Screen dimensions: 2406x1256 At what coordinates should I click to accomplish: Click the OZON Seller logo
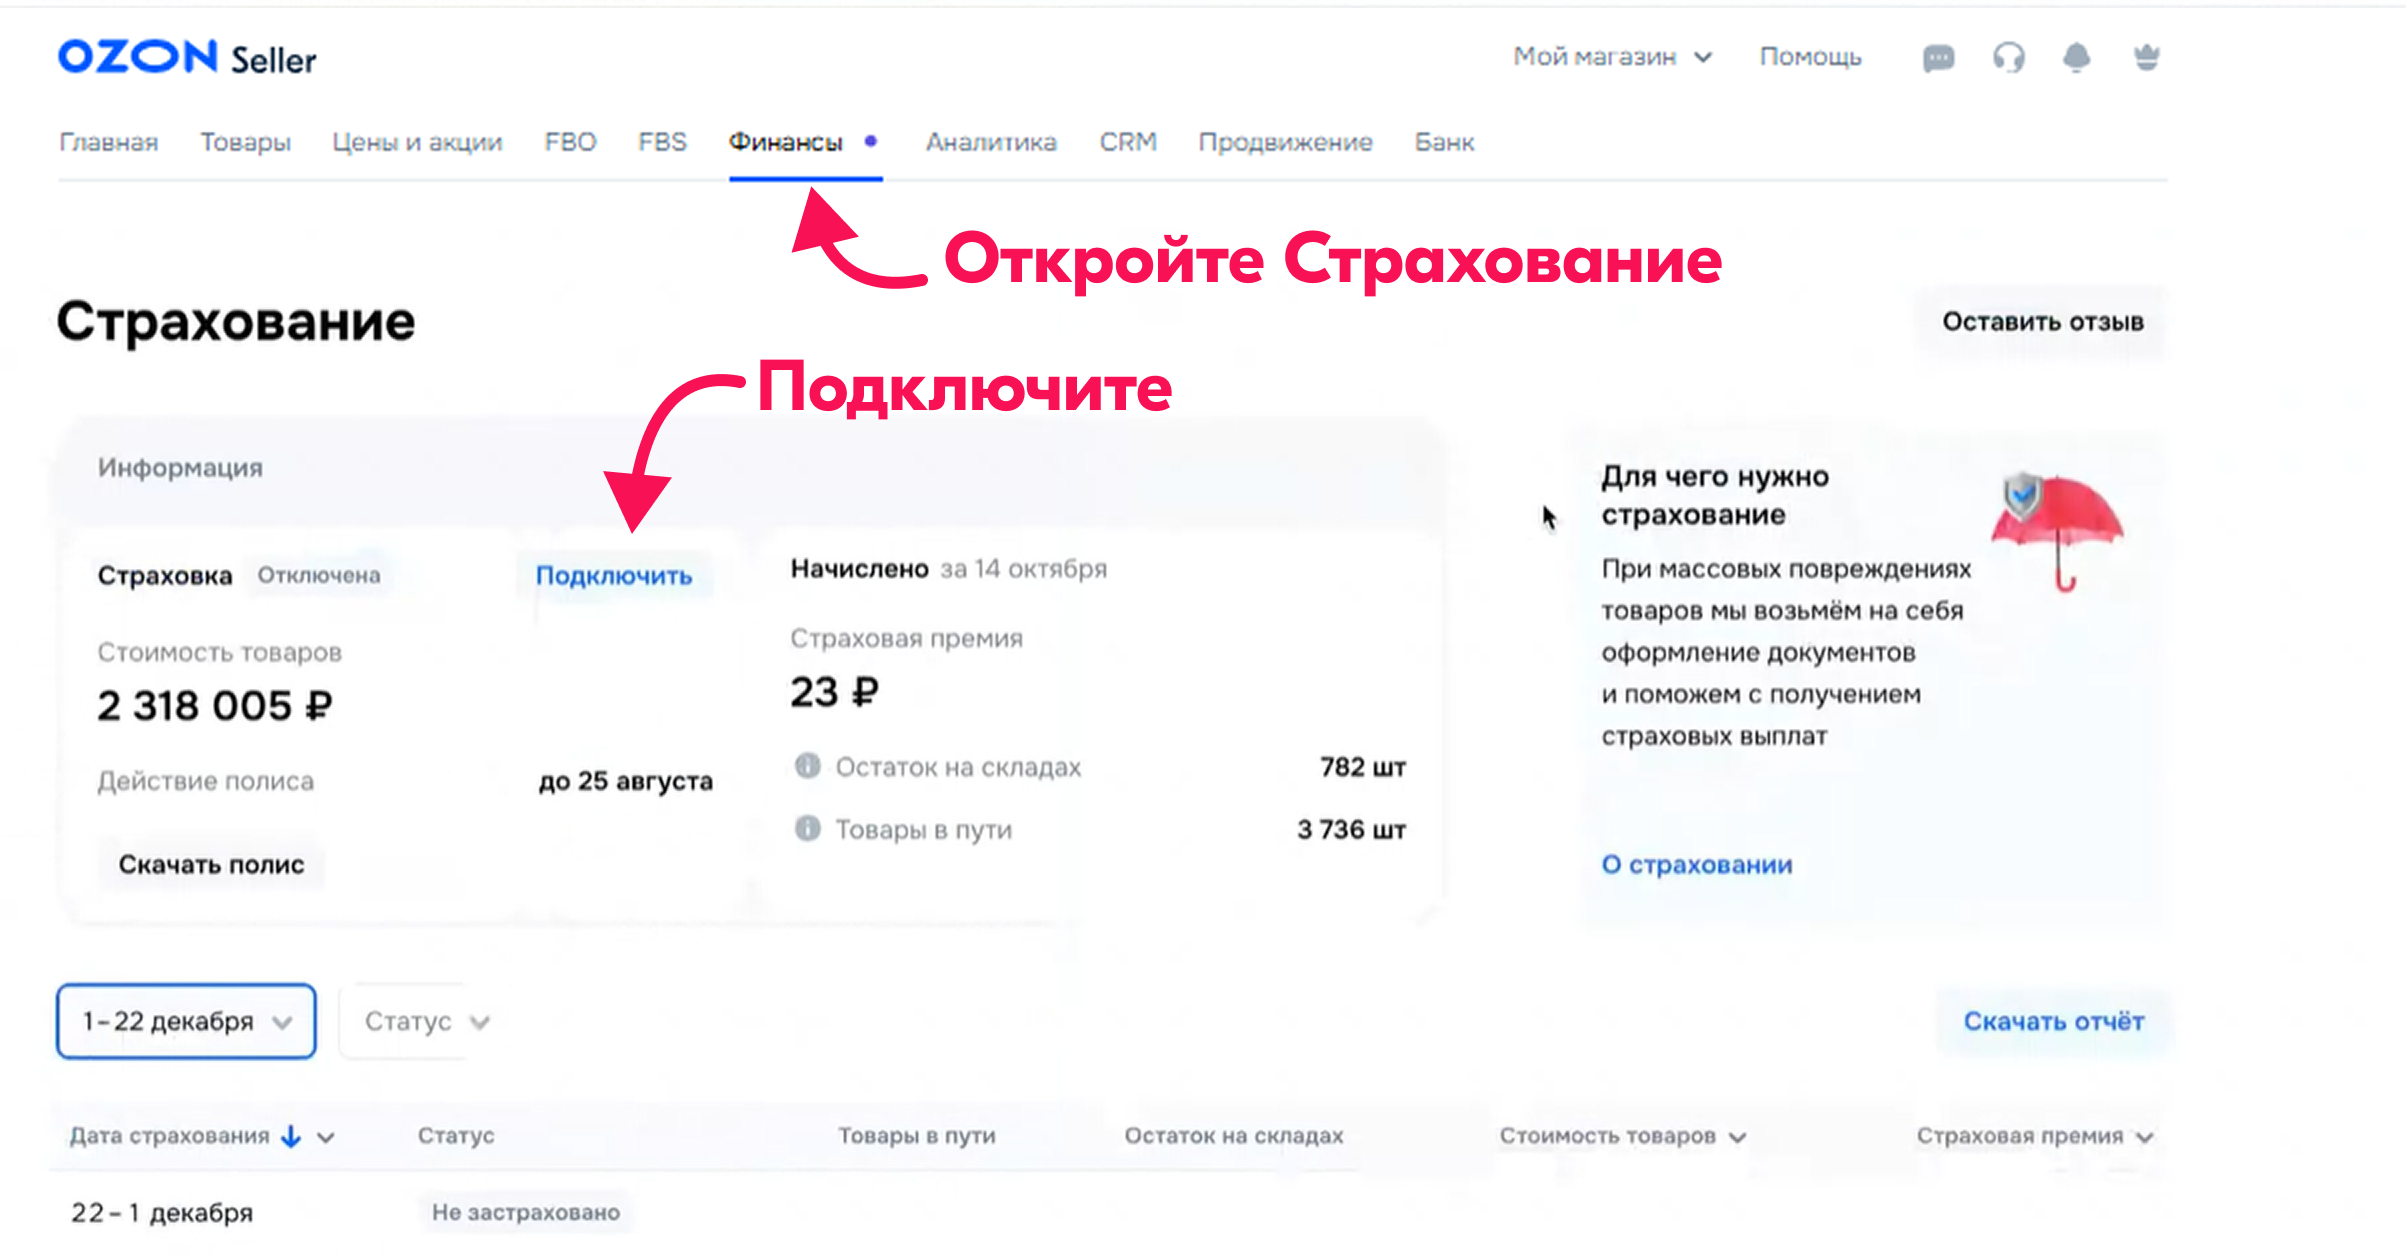click(x=187, y=58)
